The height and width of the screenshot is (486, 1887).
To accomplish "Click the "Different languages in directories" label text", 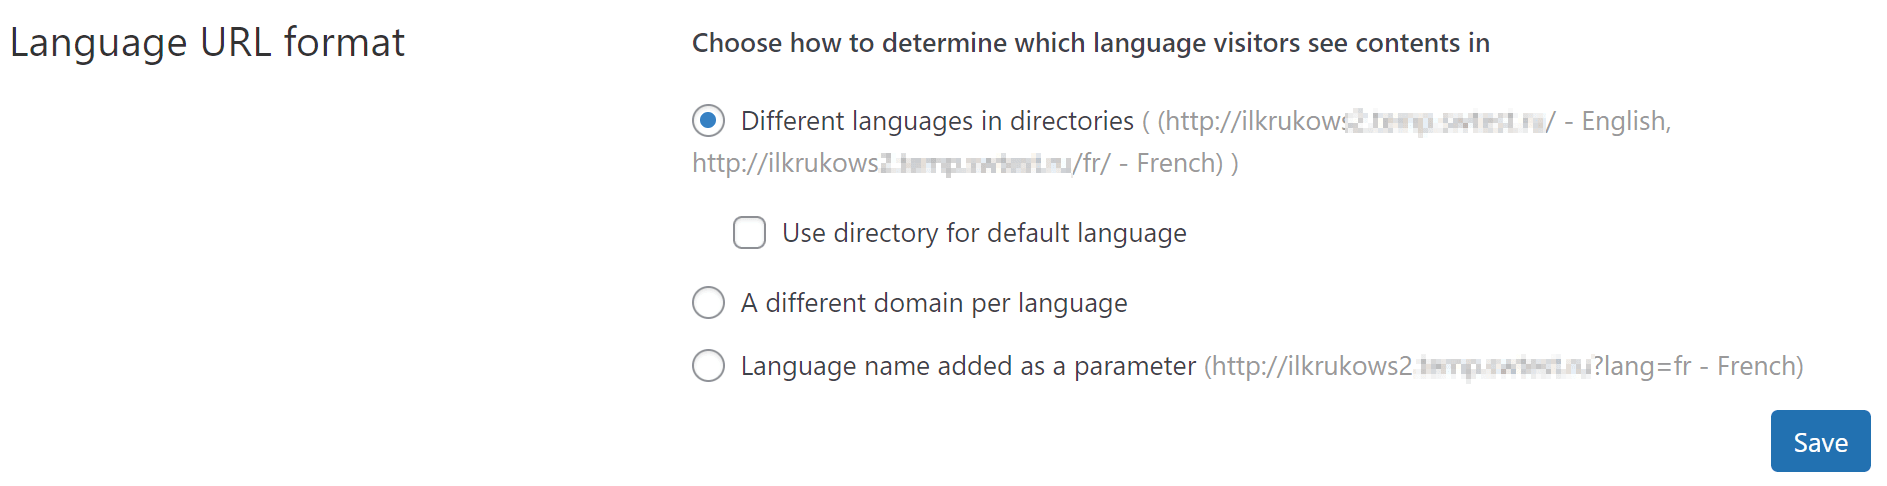I will click(x=936, y=121).
